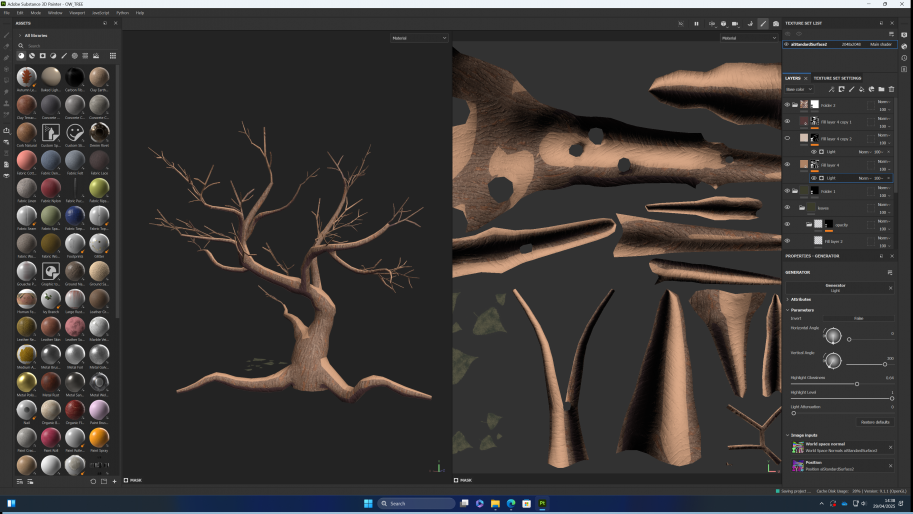Expand the Attributes section
Image resolution: width=913 pixels, height=514 pixels.
point(800,299)
